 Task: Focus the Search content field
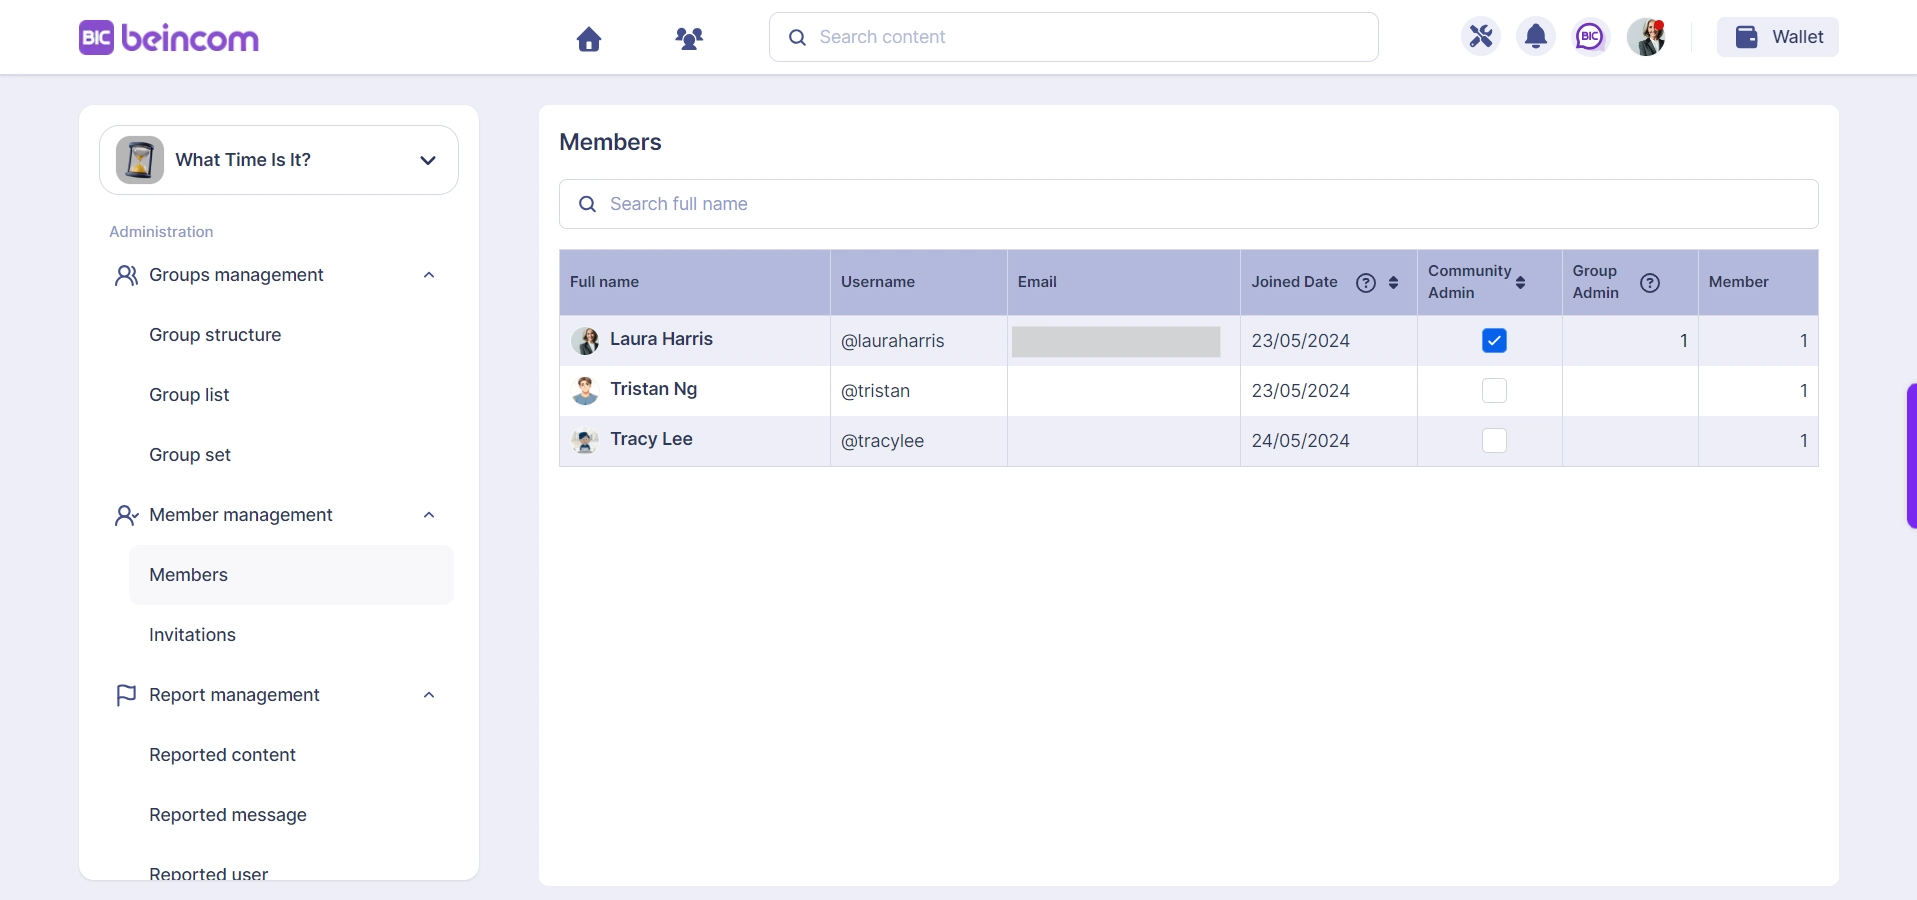[1073, 37]
